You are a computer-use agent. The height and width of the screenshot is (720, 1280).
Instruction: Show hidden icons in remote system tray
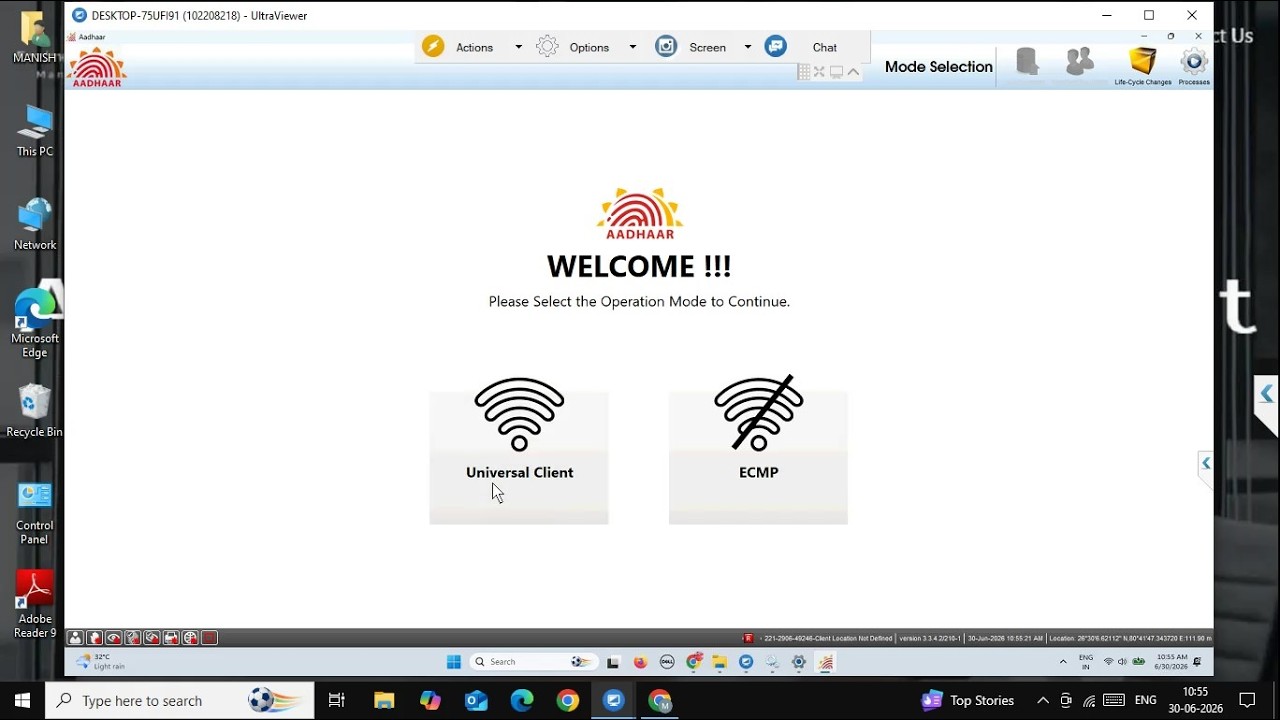[x=1062, y=662]
